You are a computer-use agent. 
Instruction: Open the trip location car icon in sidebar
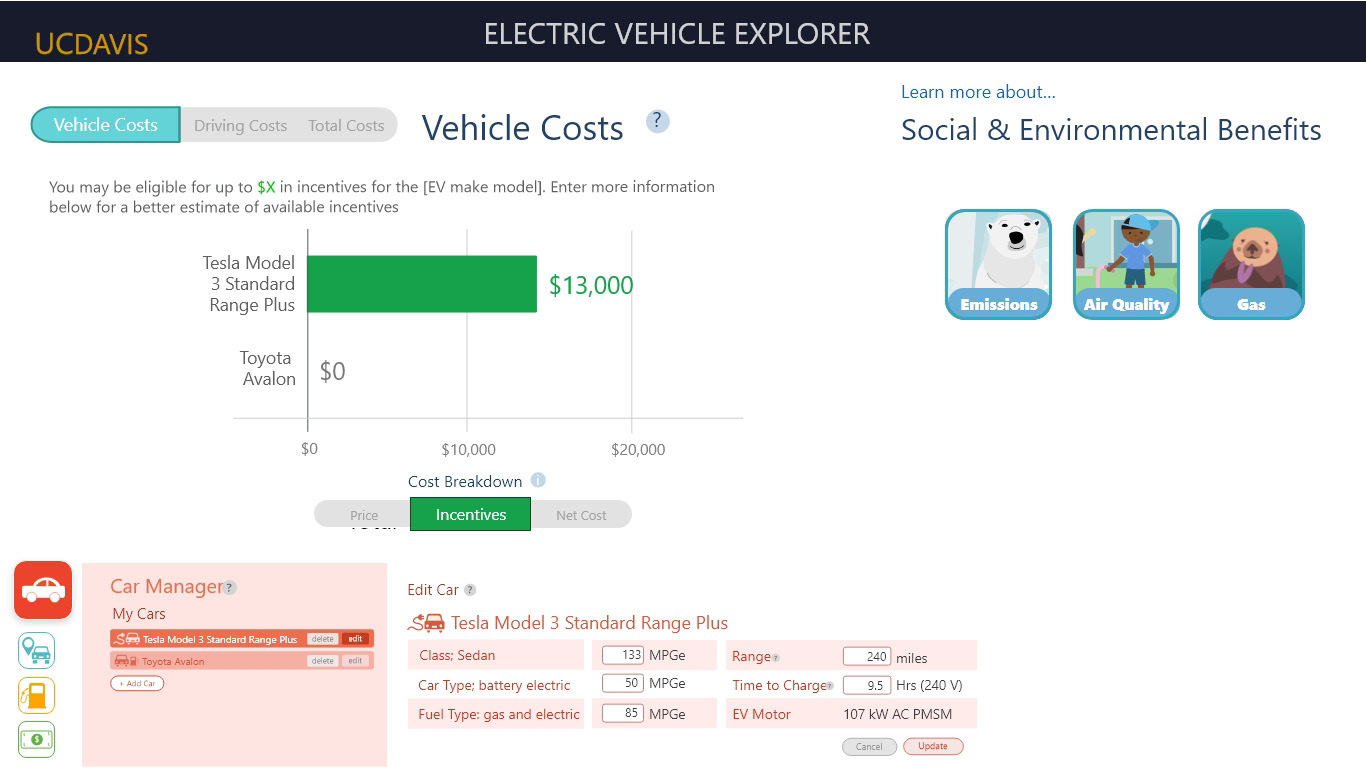[36, 651]
